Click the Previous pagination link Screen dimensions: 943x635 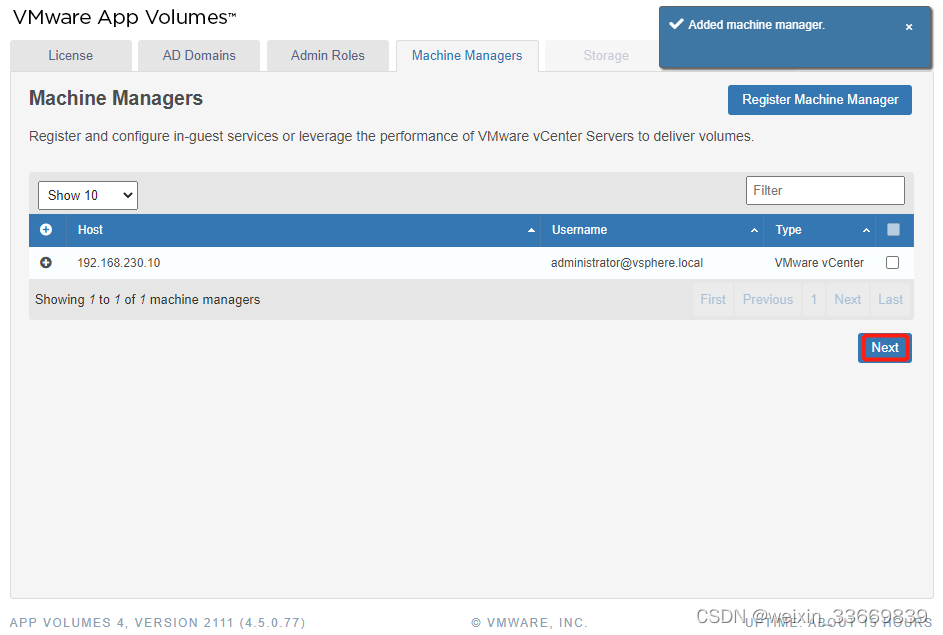coord(767,299)
